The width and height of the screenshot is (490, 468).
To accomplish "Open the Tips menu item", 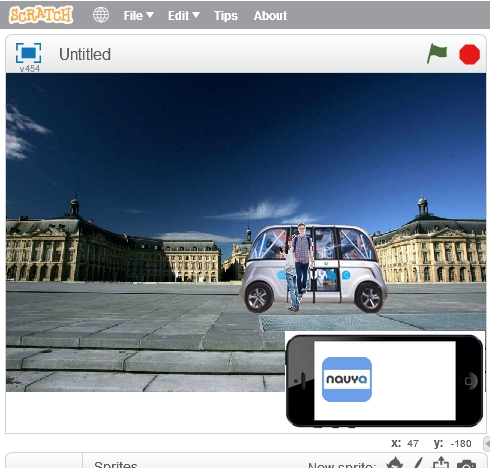I will [226, 16].
